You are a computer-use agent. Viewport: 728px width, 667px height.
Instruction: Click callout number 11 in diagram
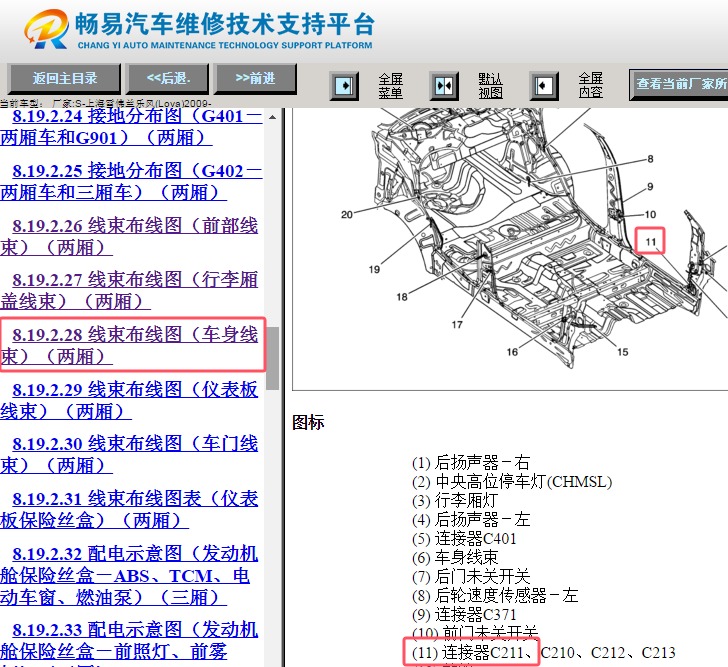click(x=650, y=242)
